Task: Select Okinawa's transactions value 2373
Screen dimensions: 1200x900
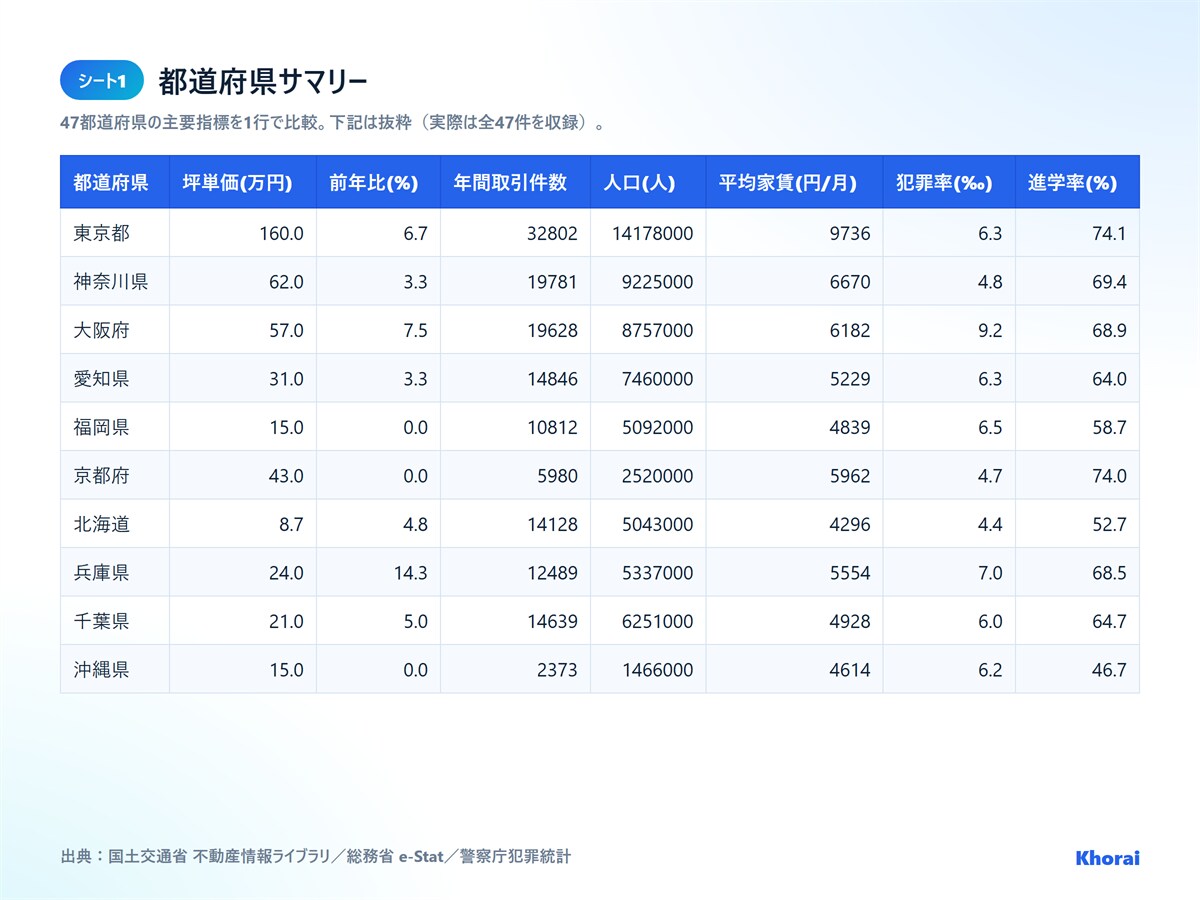Action: pos(515,670)
